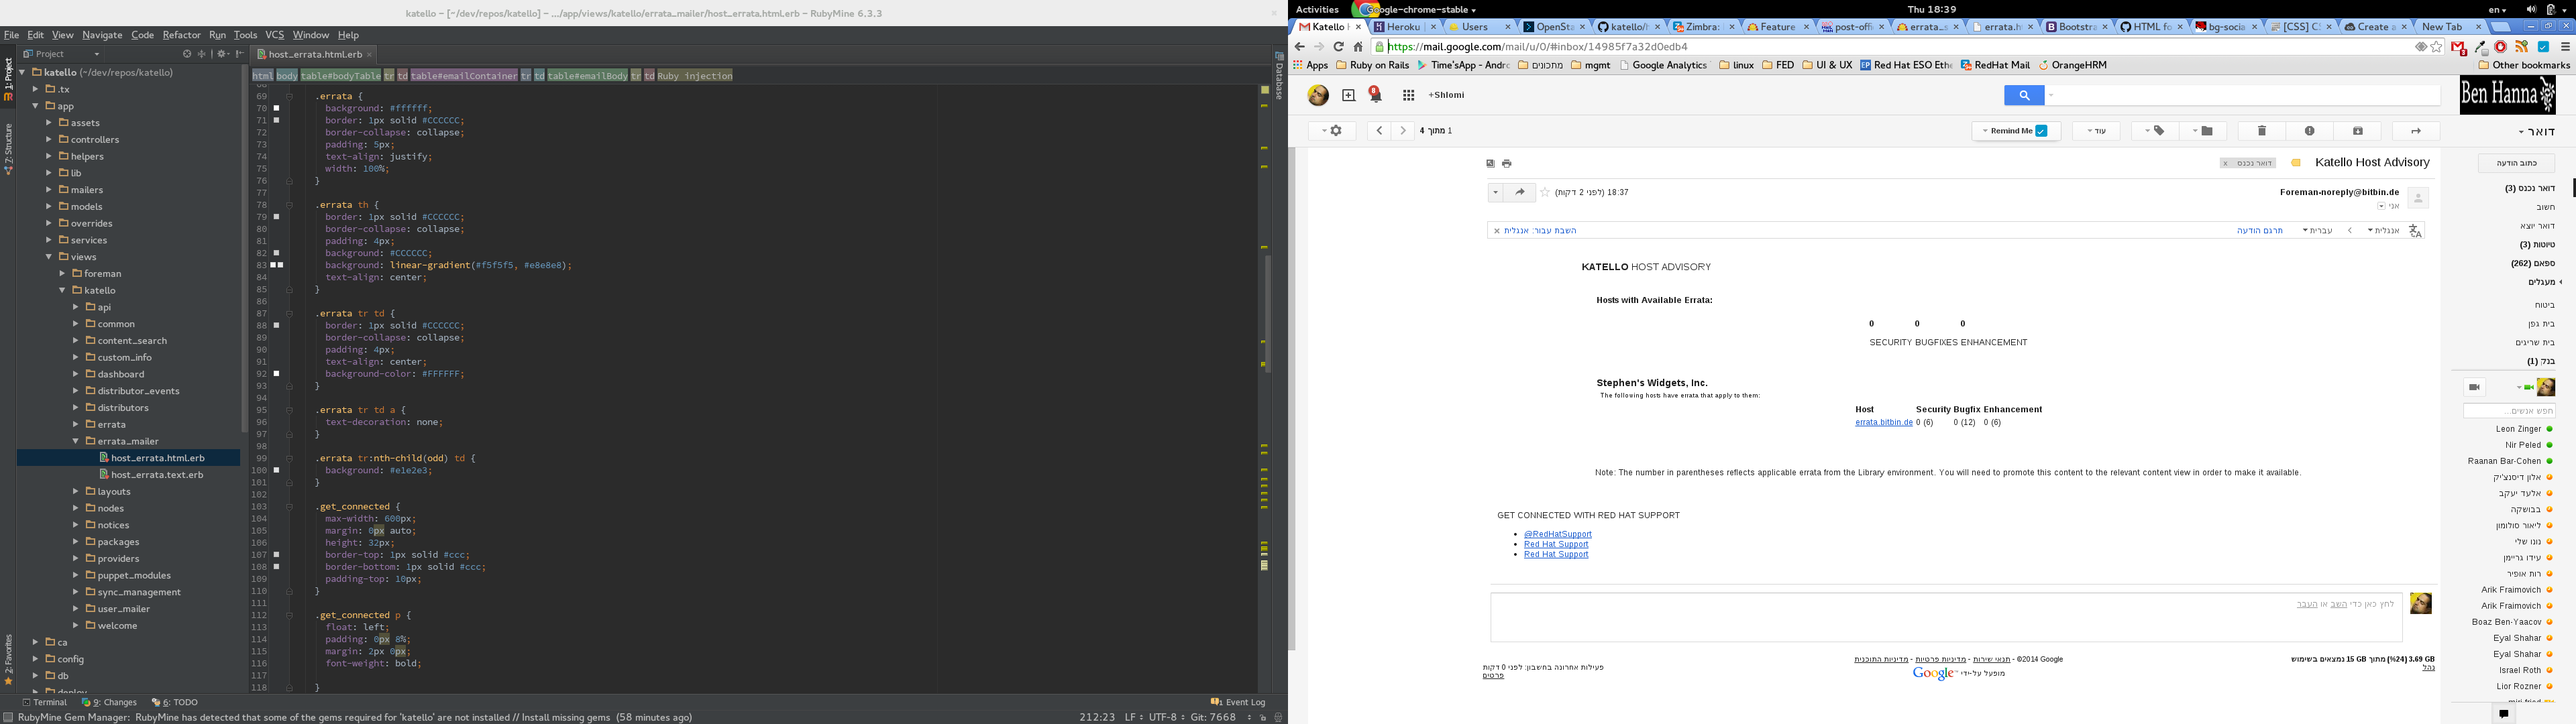Report spam with exclamation icon
The height and width of the screenshot is (724, 2576).
(x=2310, y=131)
